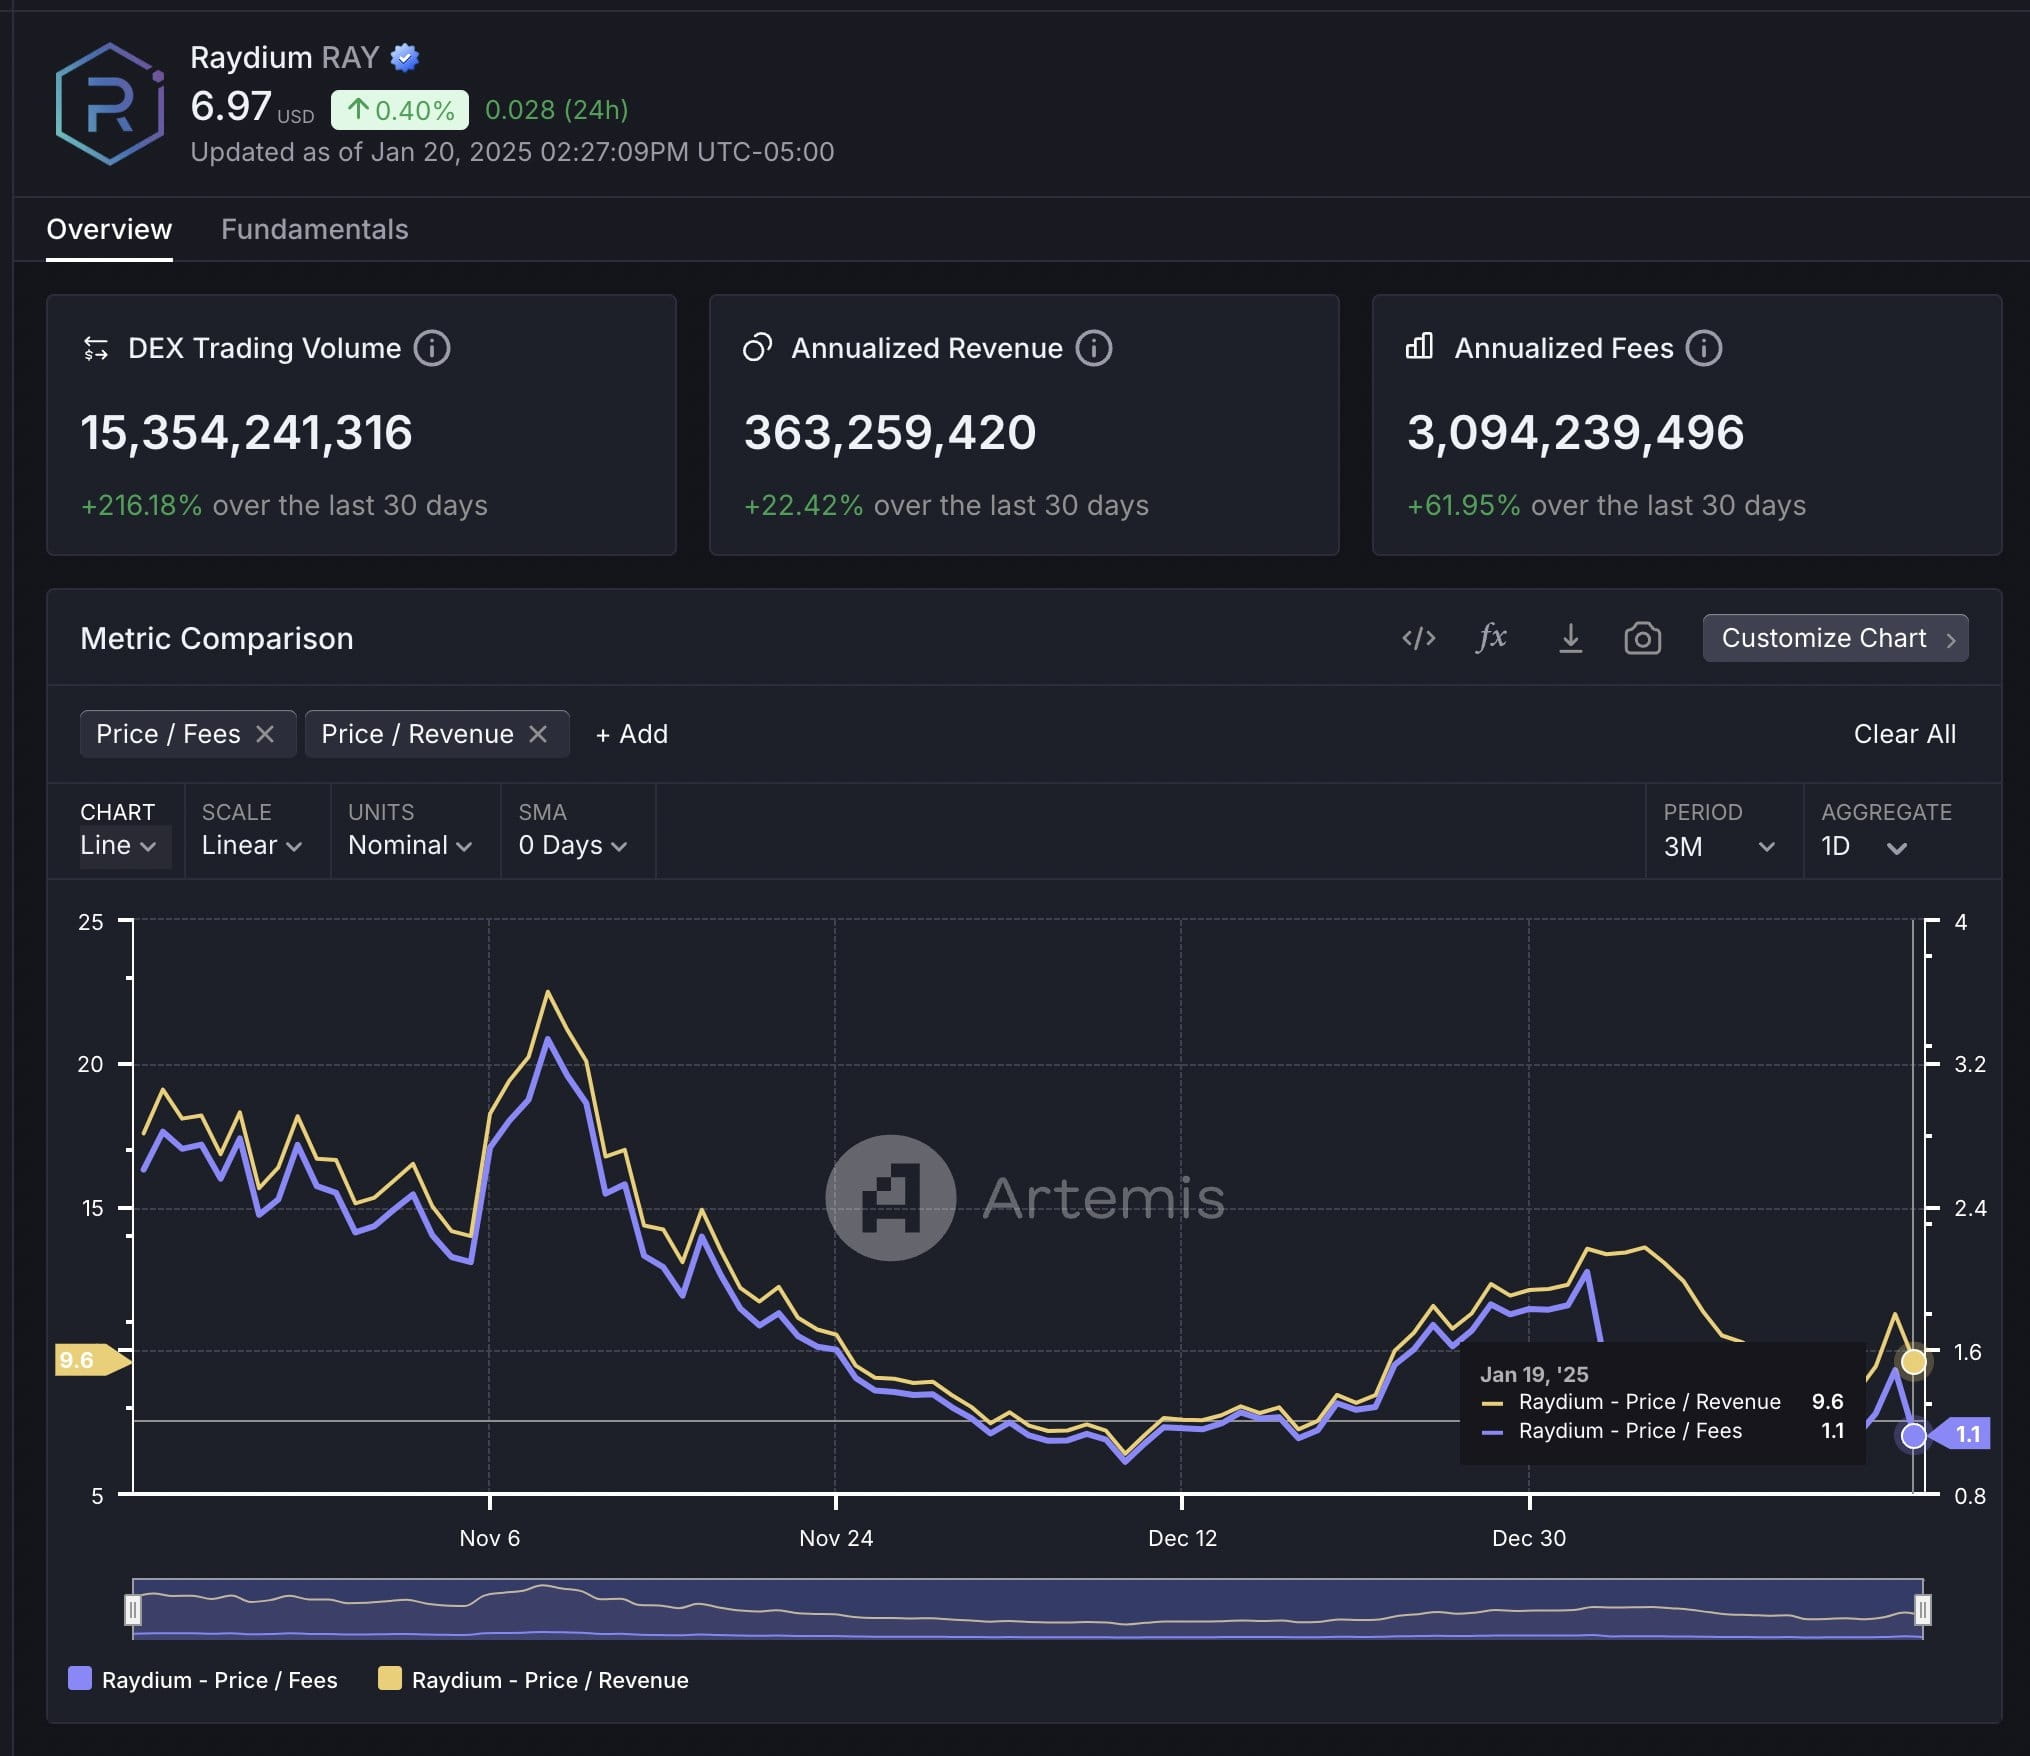This screenshot has height=1756, width=2030.
Task: Click DEX Trading Volume info icon
Action: pyautogui.click(x=432, y=348)
